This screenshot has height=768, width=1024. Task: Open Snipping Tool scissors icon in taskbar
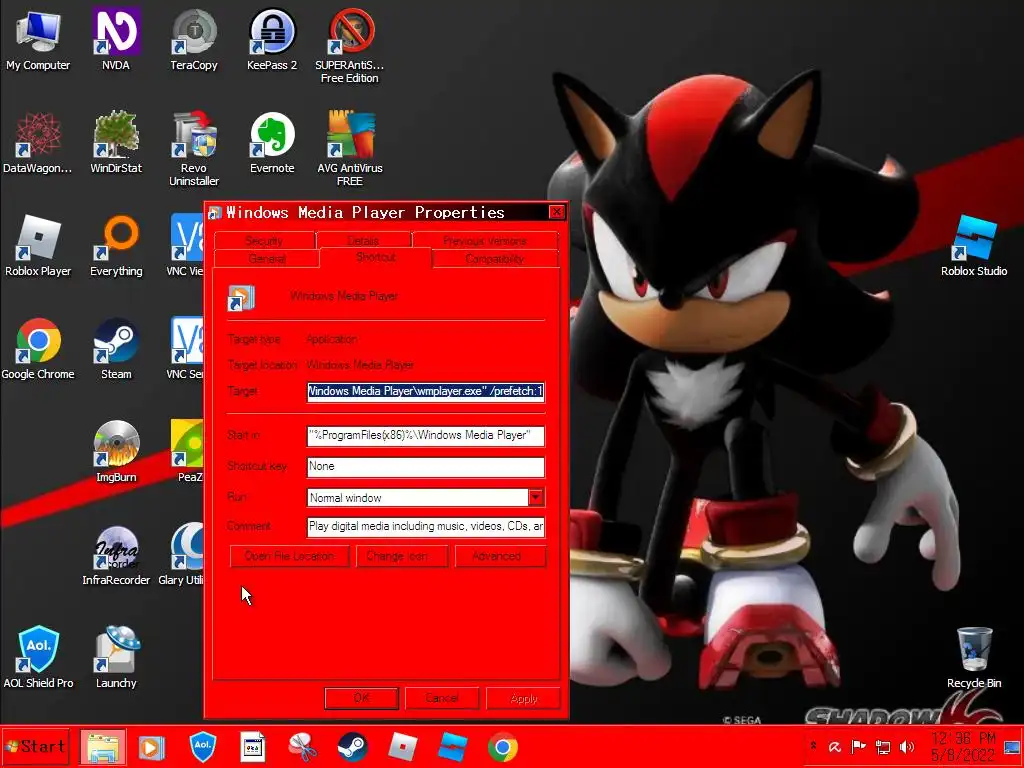(302, 747)
